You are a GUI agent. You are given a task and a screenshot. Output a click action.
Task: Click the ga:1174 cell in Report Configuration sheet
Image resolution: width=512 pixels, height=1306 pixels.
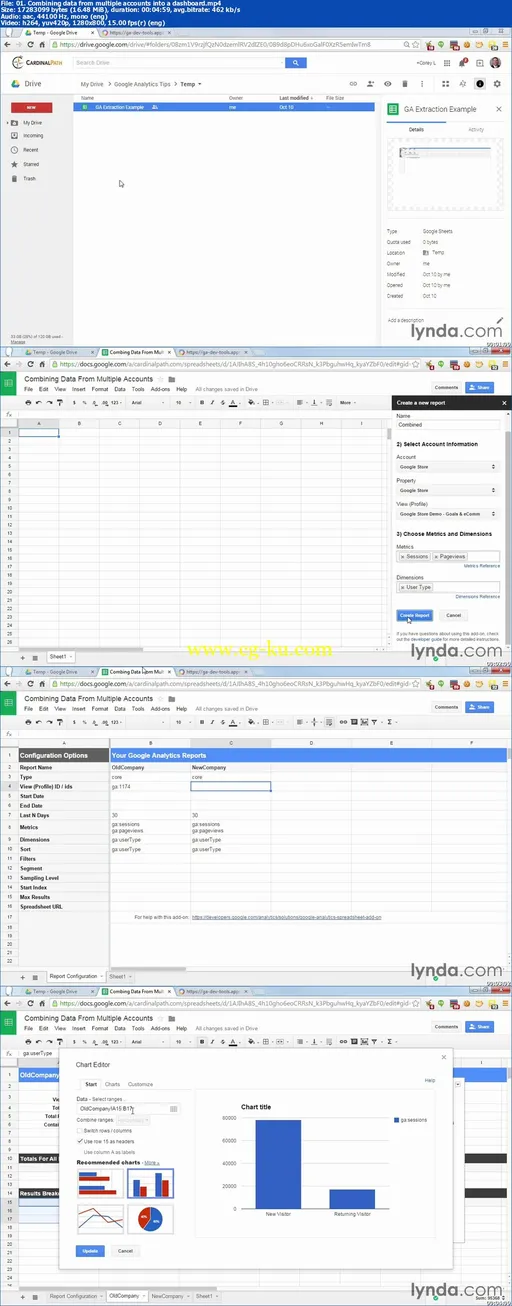pyautogui.click(x=150, y=786)
